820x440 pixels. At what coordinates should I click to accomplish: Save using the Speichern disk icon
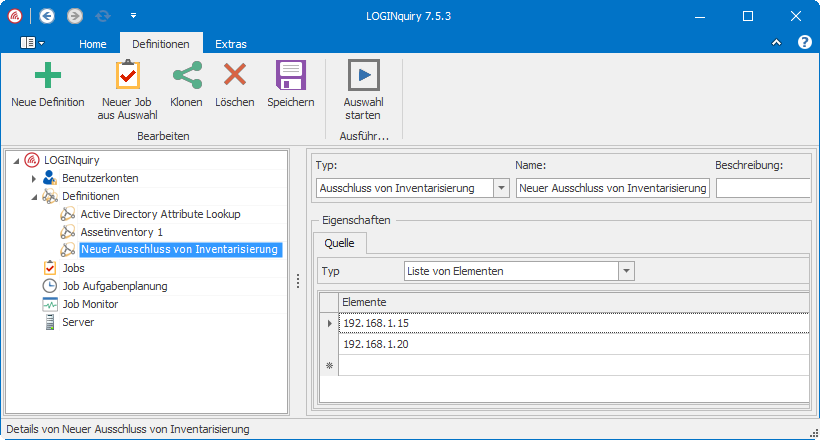point(291,75)
